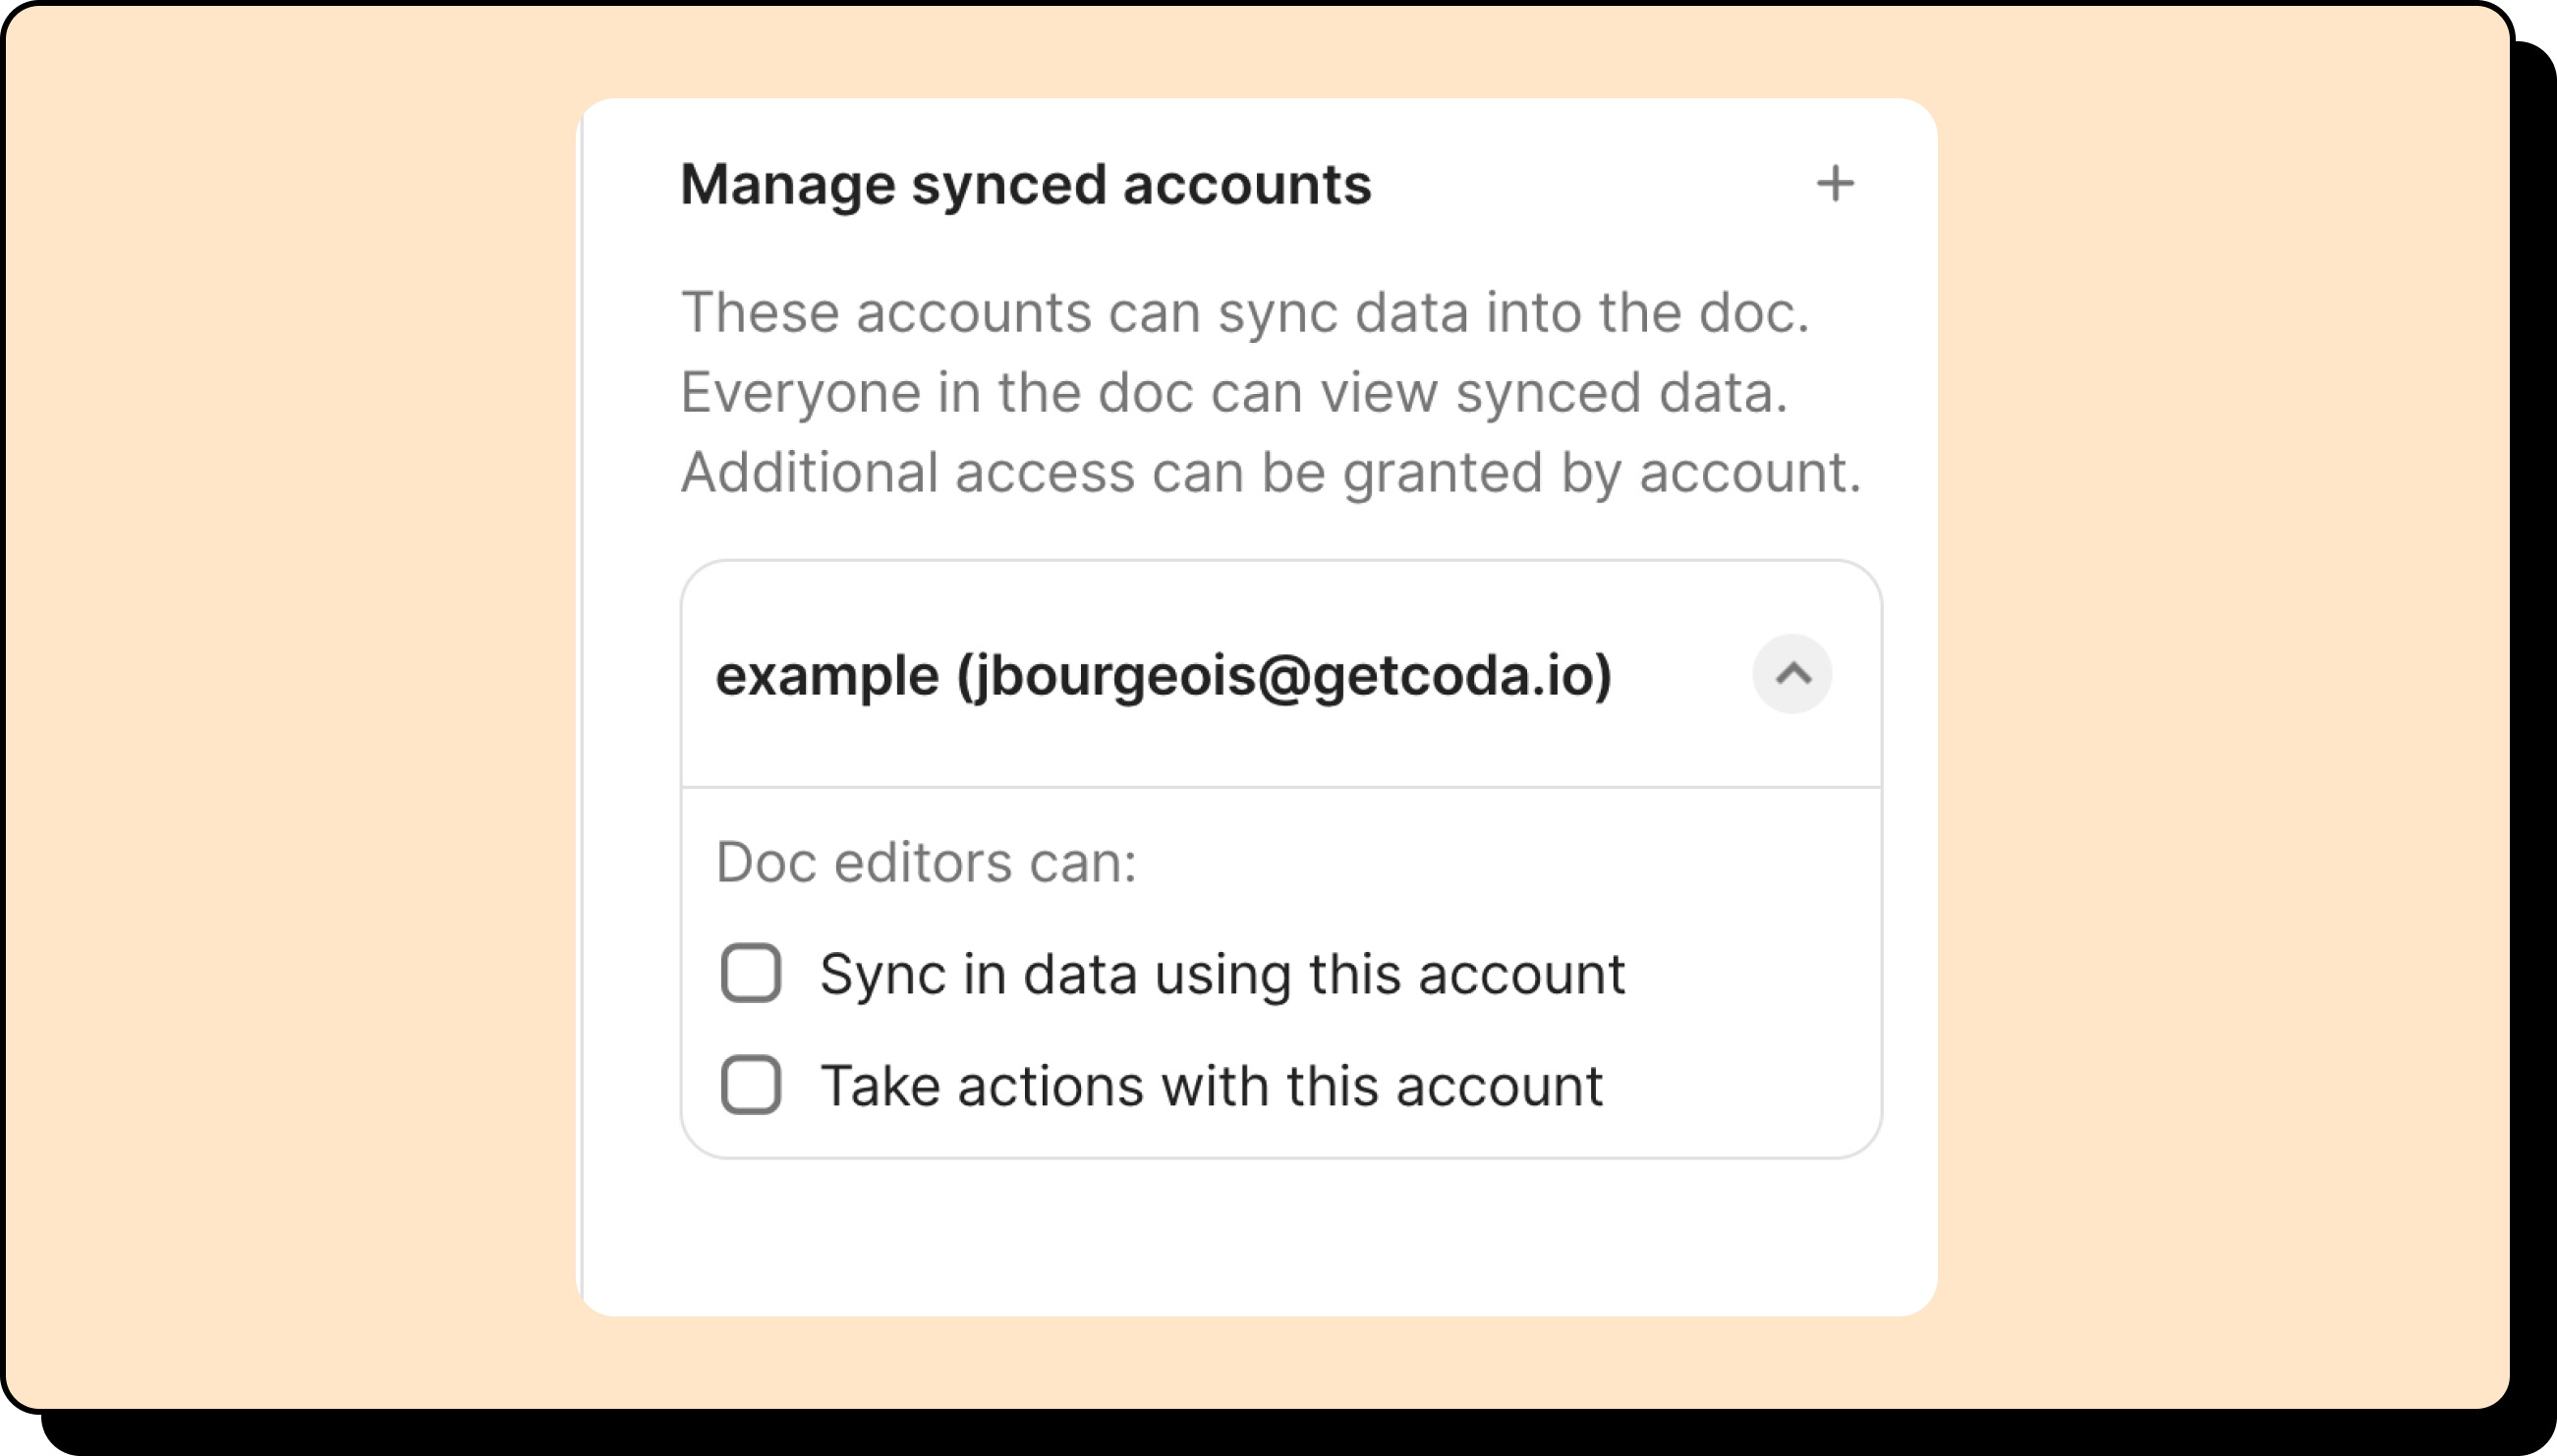Collapse the example account with chevron

pos(1792,674)
